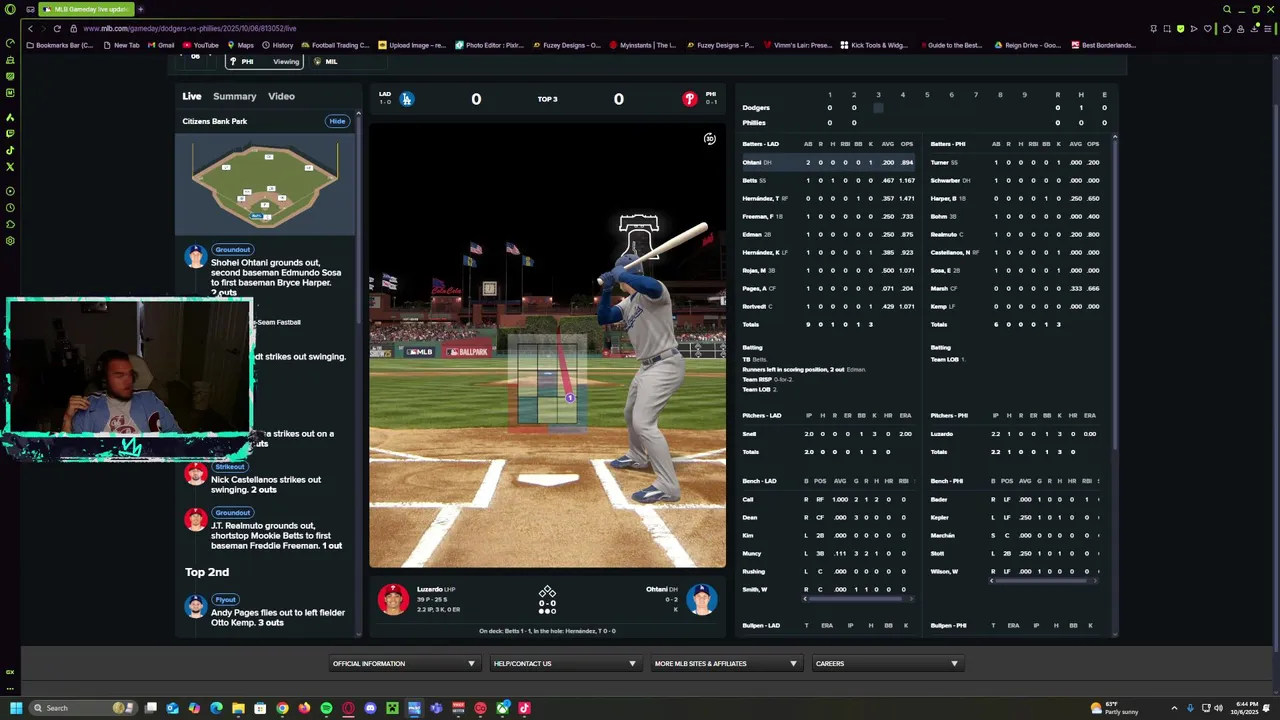The height and width of the screenshot is (720, 1280).
Task: Expand More MLB Sites & Affiliates dropdown
Action: tap(725, 663)
